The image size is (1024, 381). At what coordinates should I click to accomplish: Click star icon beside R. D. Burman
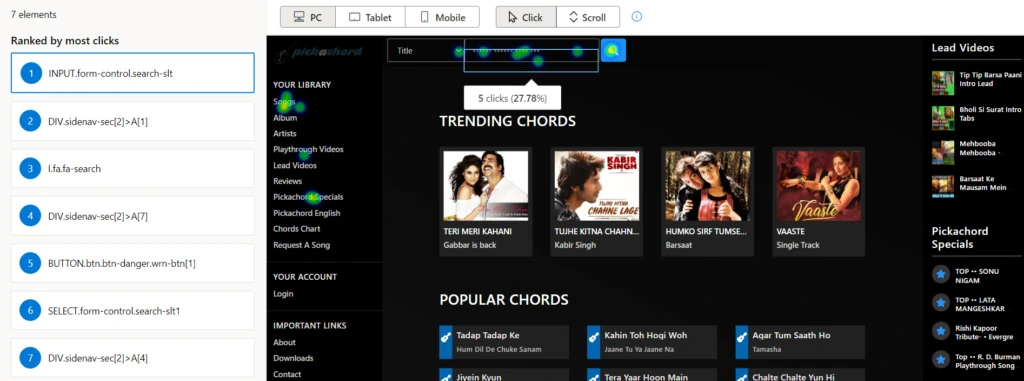click(940, 358)
